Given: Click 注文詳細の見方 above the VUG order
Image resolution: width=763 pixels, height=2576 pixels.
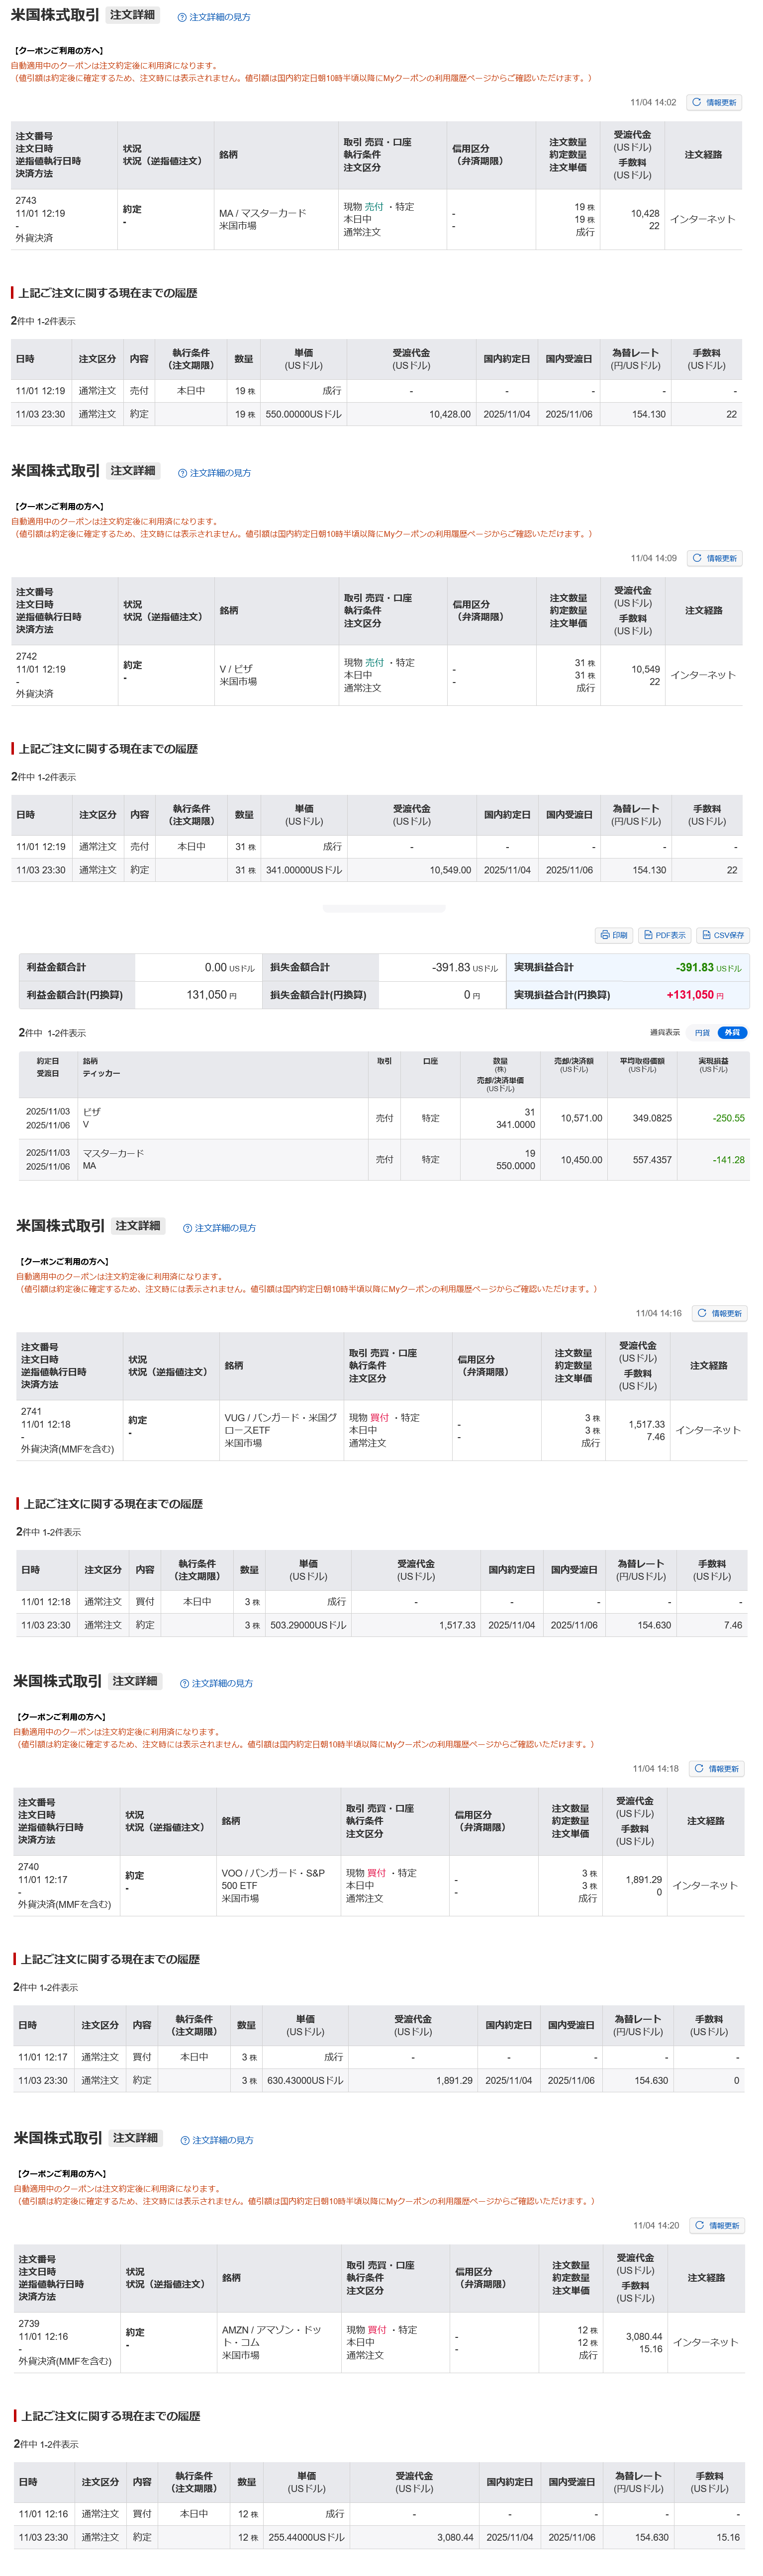Looking at the screenshot, I should pos(219,1228).
